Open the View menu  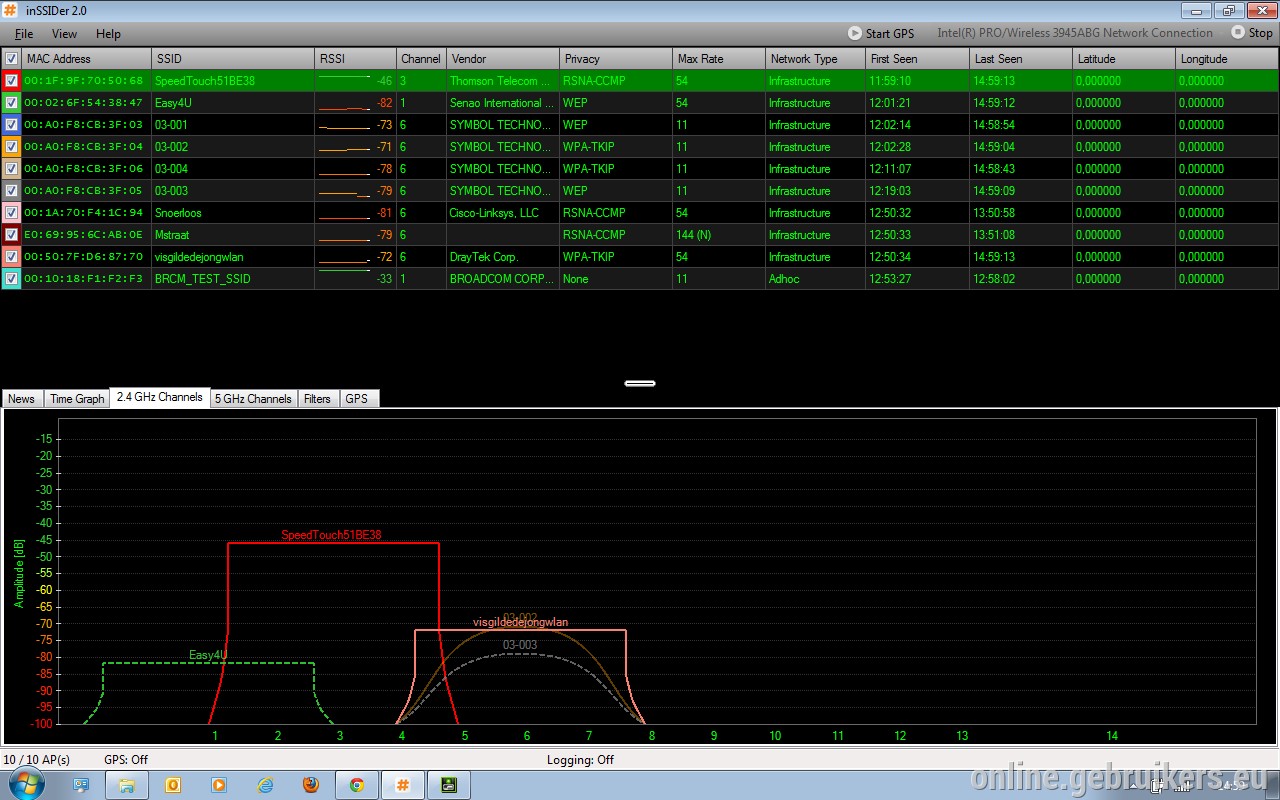pos(64,34)
